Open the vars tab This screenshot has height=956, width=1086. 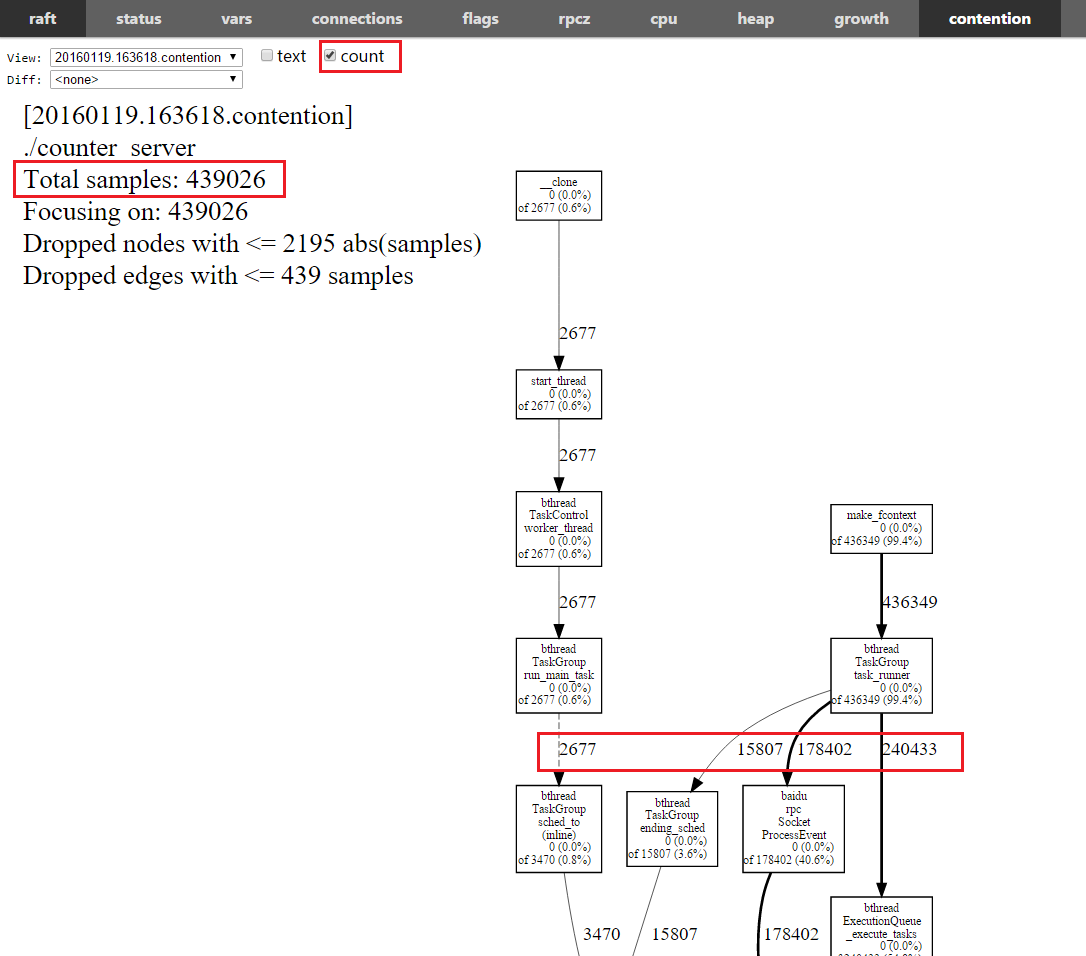coord(236,18)
